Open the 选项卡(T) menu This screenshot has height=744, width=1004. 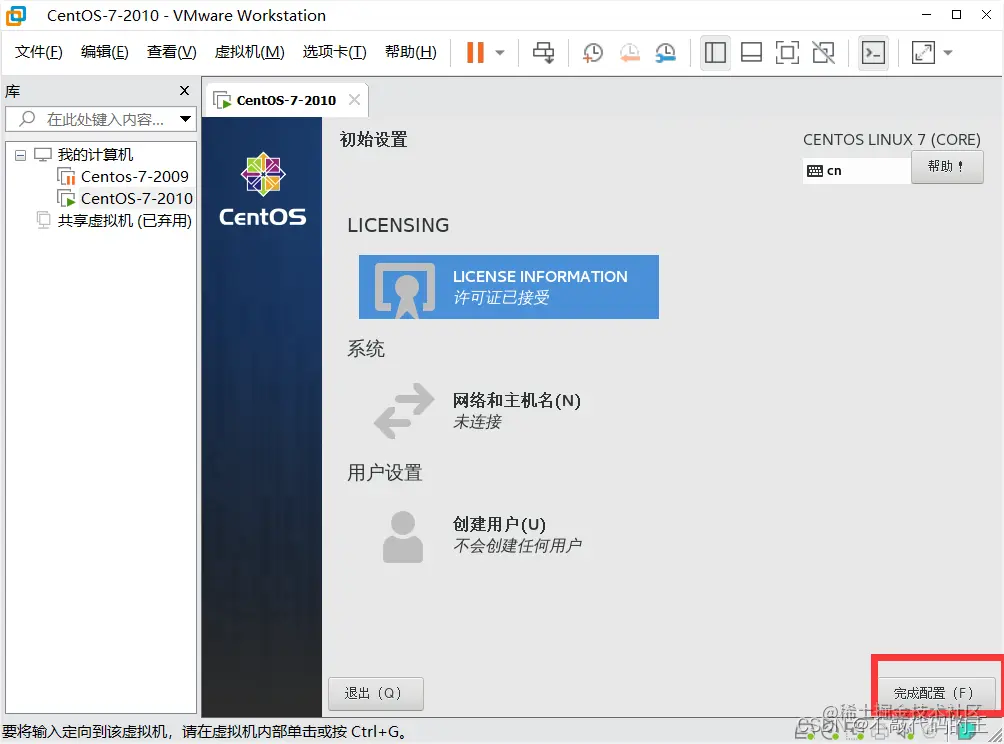[x=334, y=52]
